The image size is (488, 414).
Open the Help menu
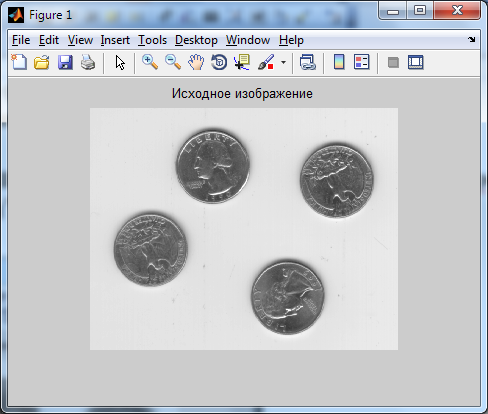pos(291,40)
